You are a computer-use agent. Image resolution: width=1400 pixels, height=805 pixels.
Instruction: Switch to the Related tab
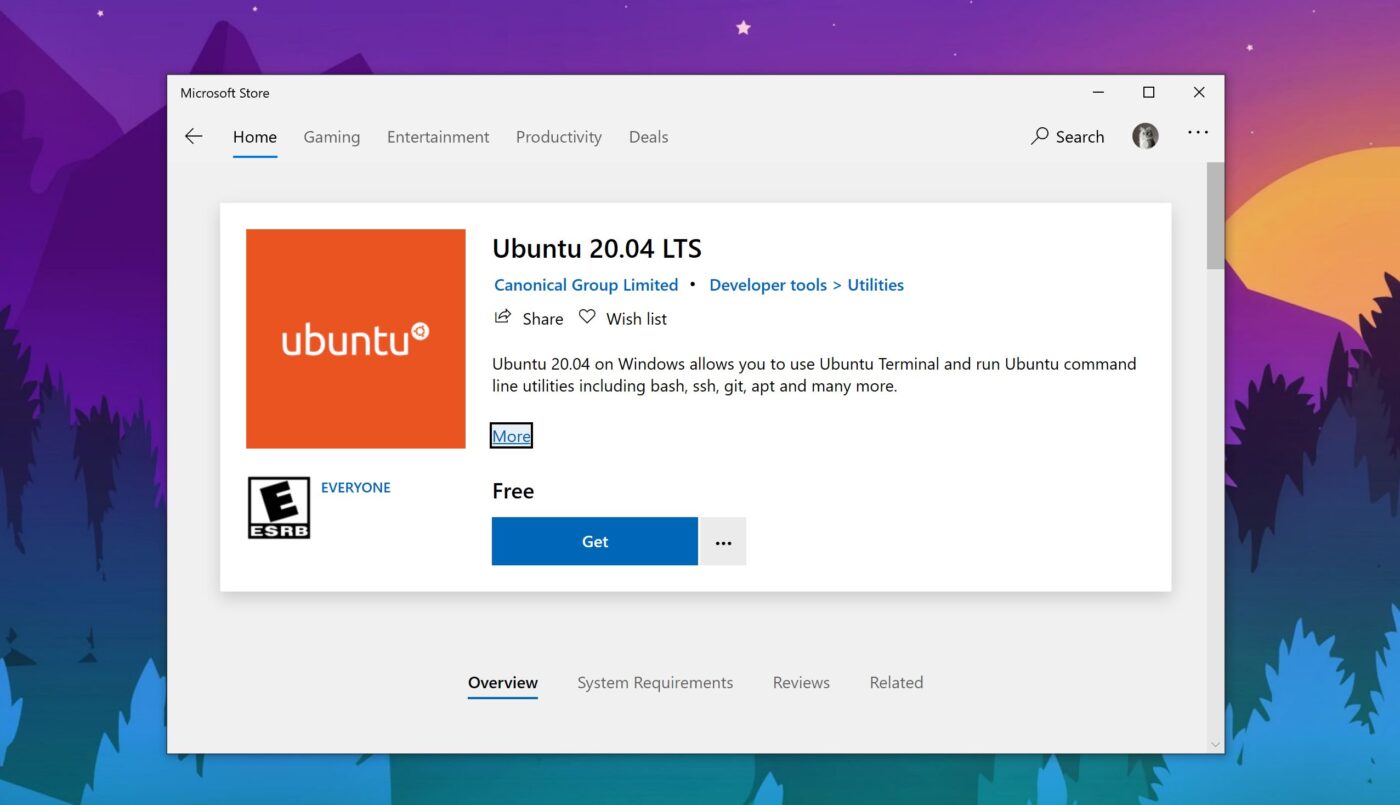(x=895, y=682)
